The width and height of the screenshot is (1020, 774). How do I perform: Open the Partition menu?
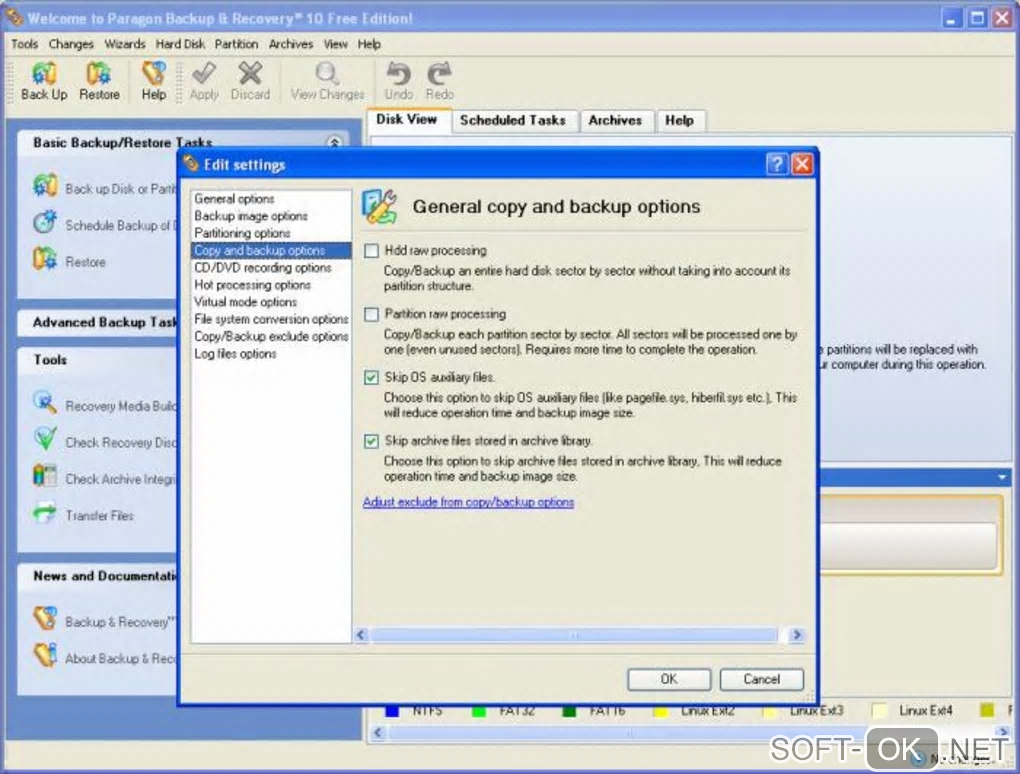[x=236, y=44]
